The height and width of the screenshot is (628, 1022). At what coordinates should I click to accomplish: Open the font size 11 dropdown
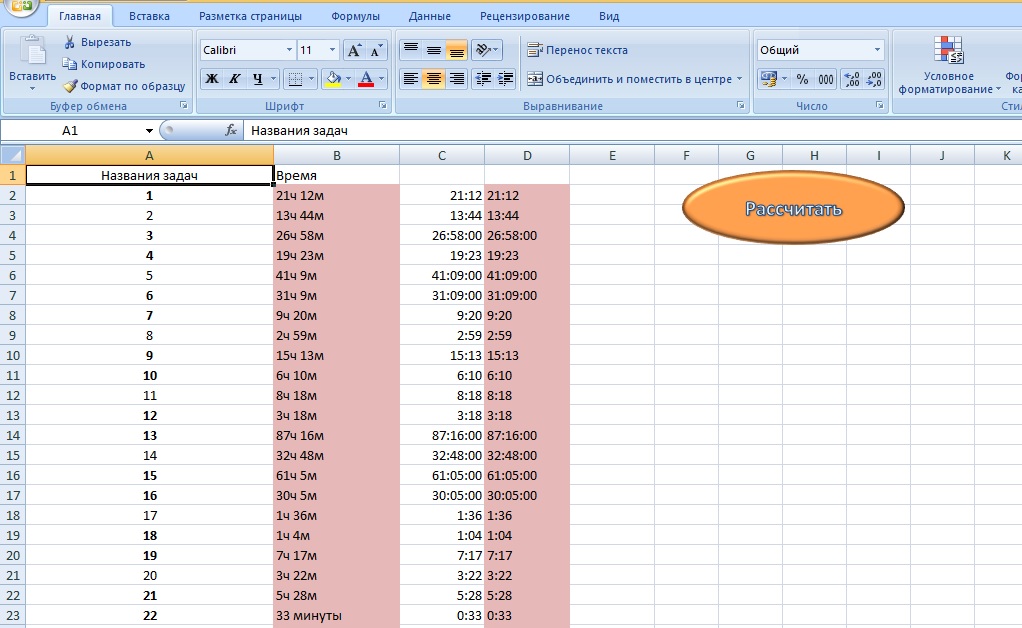(x=332, y=50)
